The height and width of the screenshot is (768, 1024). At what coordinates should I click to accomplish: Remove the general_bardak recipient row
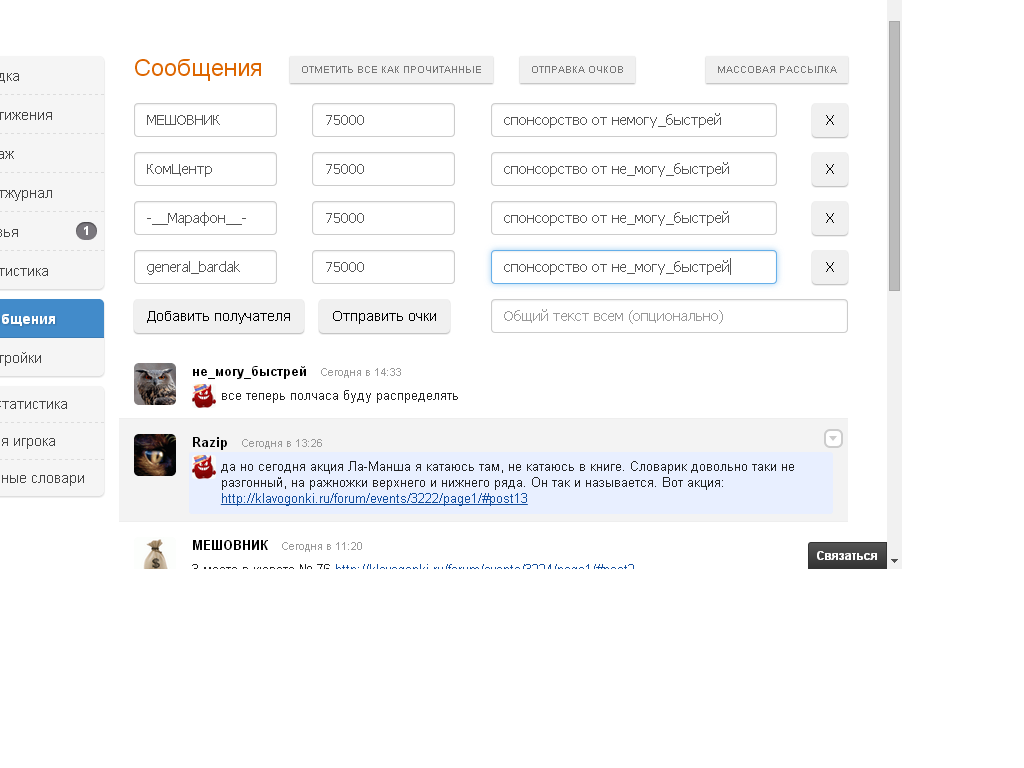point(829,267)
